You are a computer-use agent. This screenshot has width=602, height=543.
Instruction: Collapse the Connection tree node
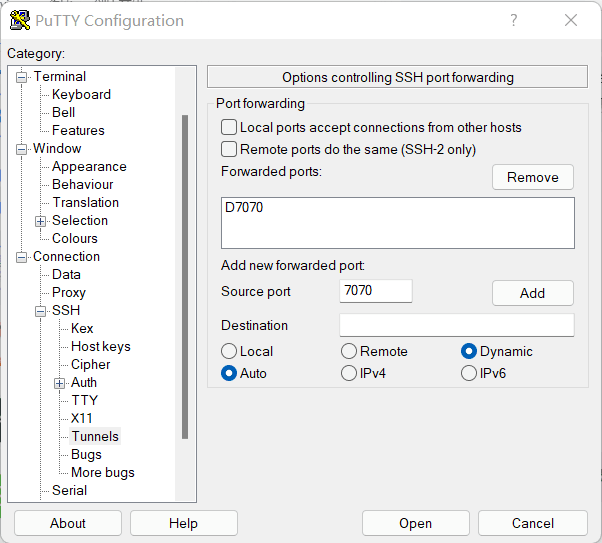(x=22, y=257)
